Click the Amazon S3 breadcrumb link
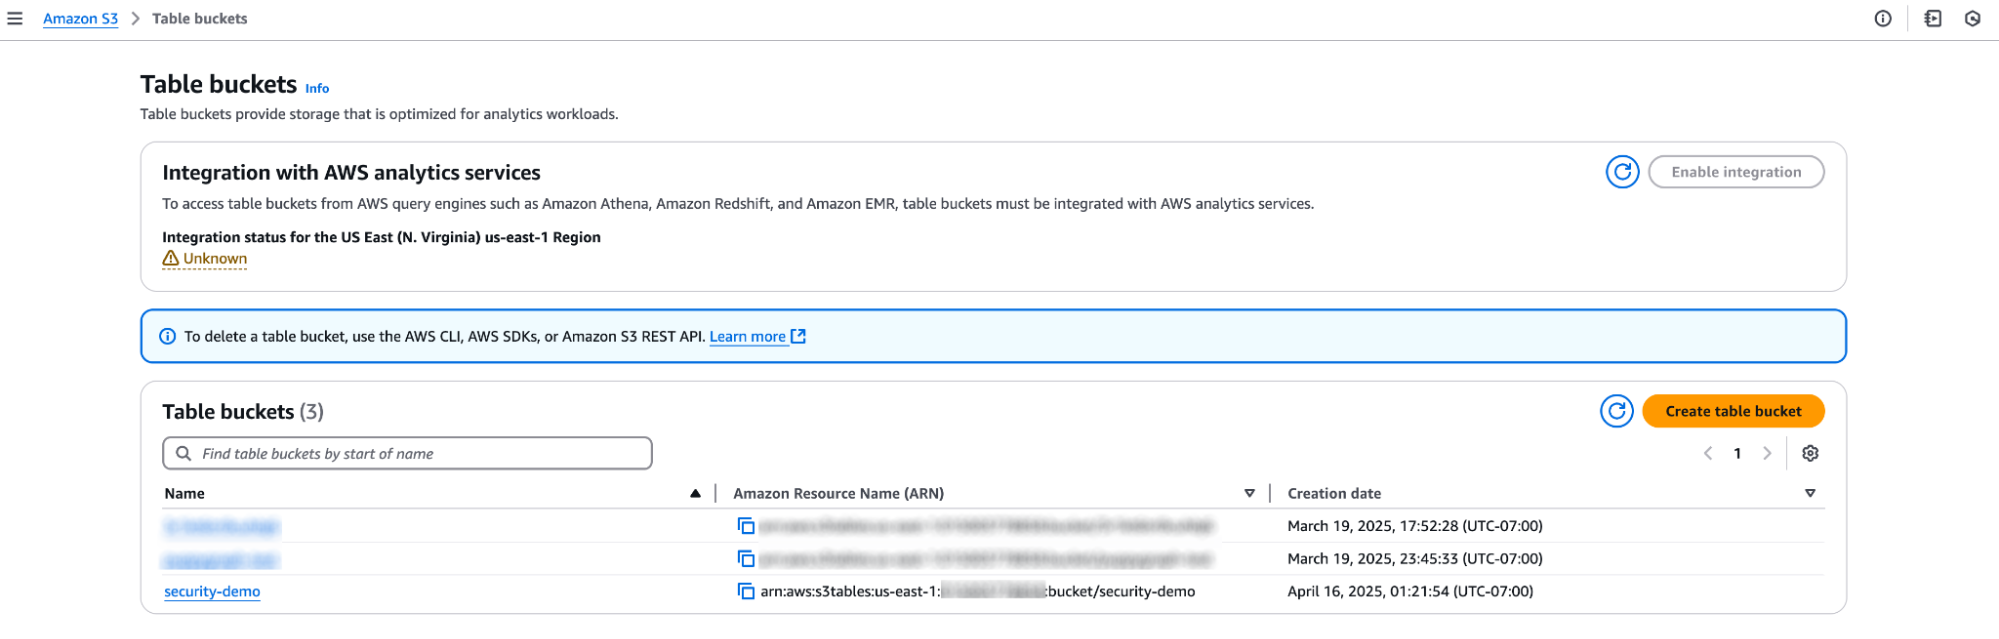 point(80,18)
